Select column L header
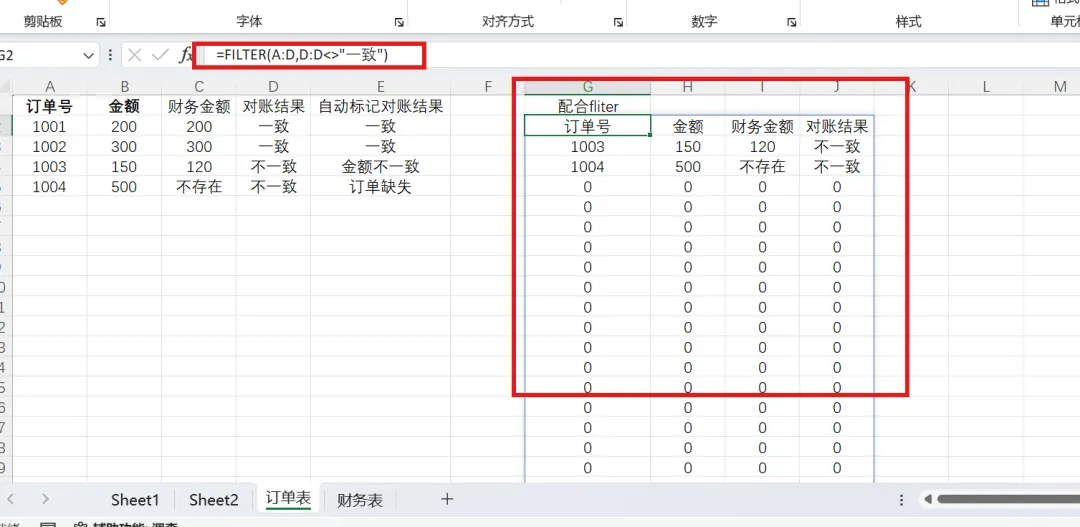The image size is (1080, 527). [x=986, y=86]
